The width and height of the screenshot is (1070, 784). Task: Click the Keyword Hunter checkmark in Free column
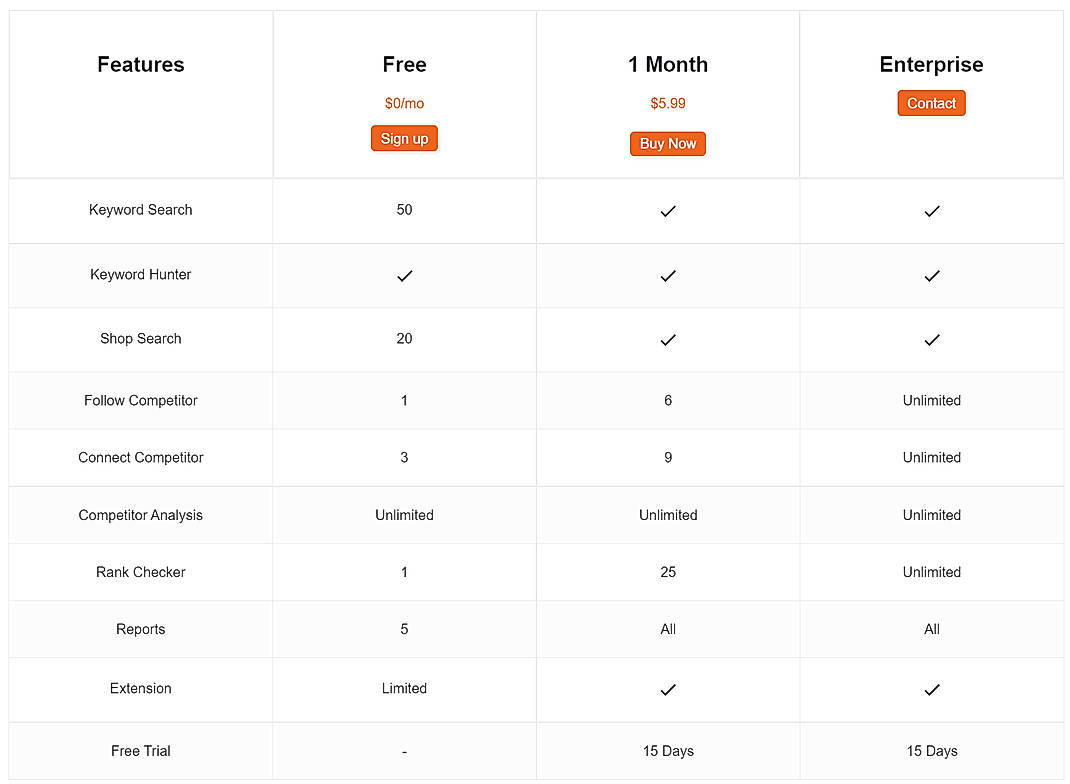(x=404, y=276)
